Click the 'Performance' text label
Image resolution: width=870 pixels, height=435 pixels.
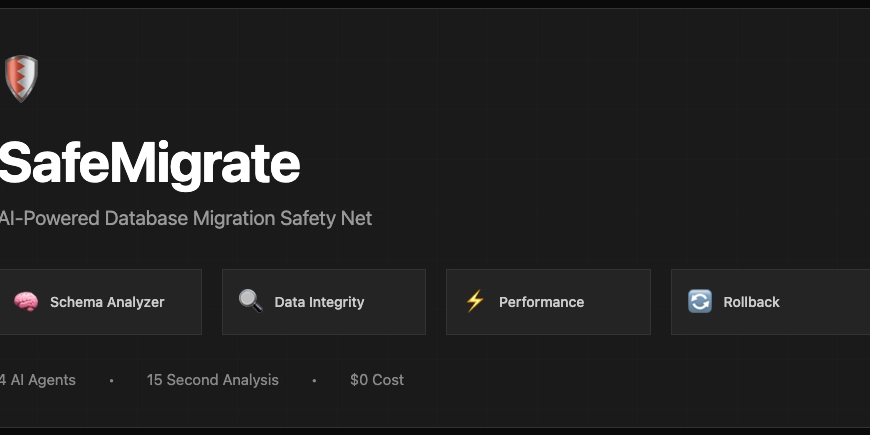(x=541, y=302)
